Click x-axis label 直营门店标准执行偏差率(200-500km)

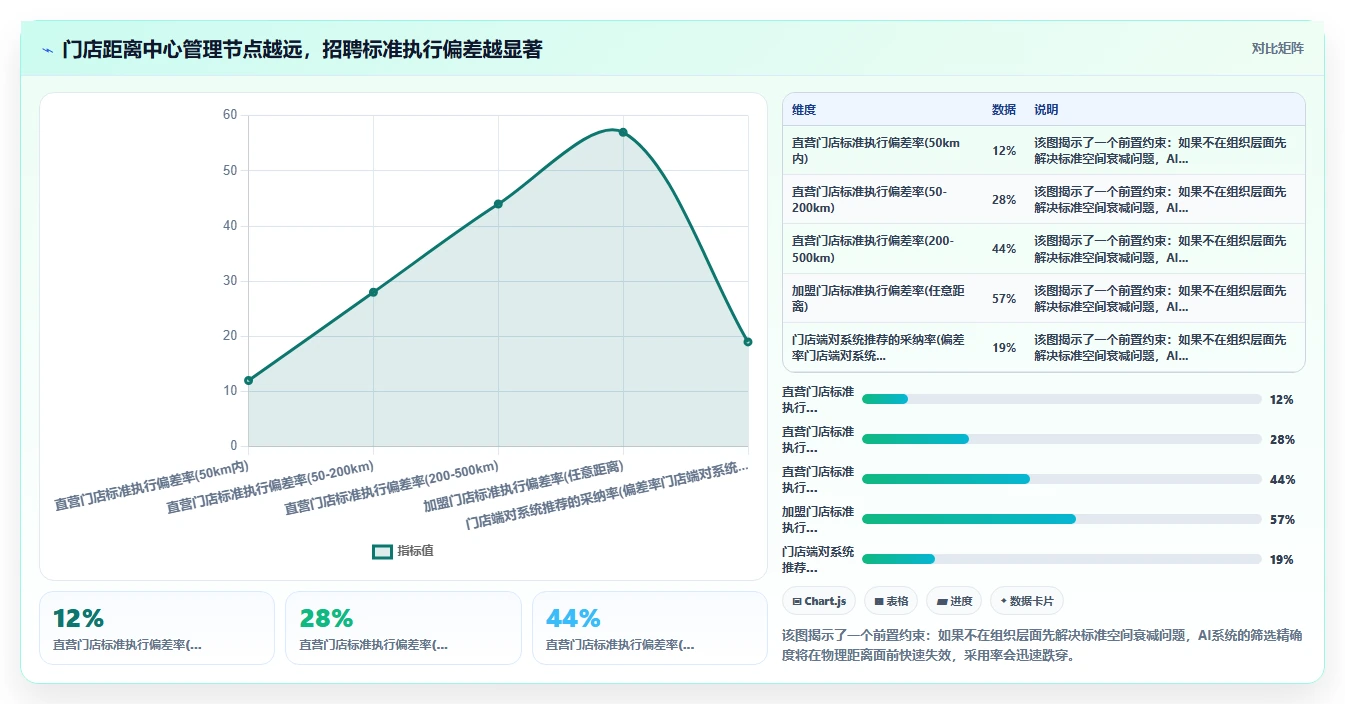tap(391, 488)
